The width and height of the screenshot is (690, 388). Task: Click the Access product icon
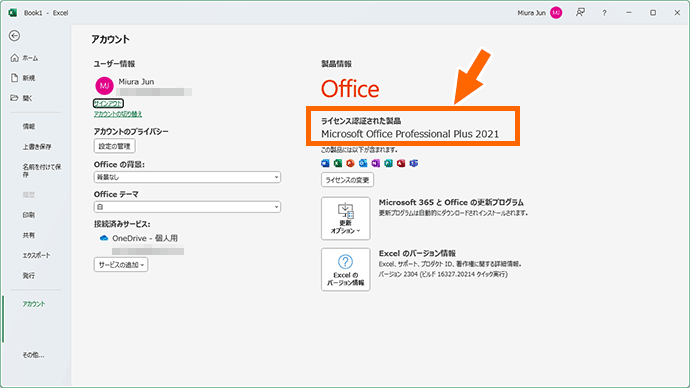coord(401,163)
